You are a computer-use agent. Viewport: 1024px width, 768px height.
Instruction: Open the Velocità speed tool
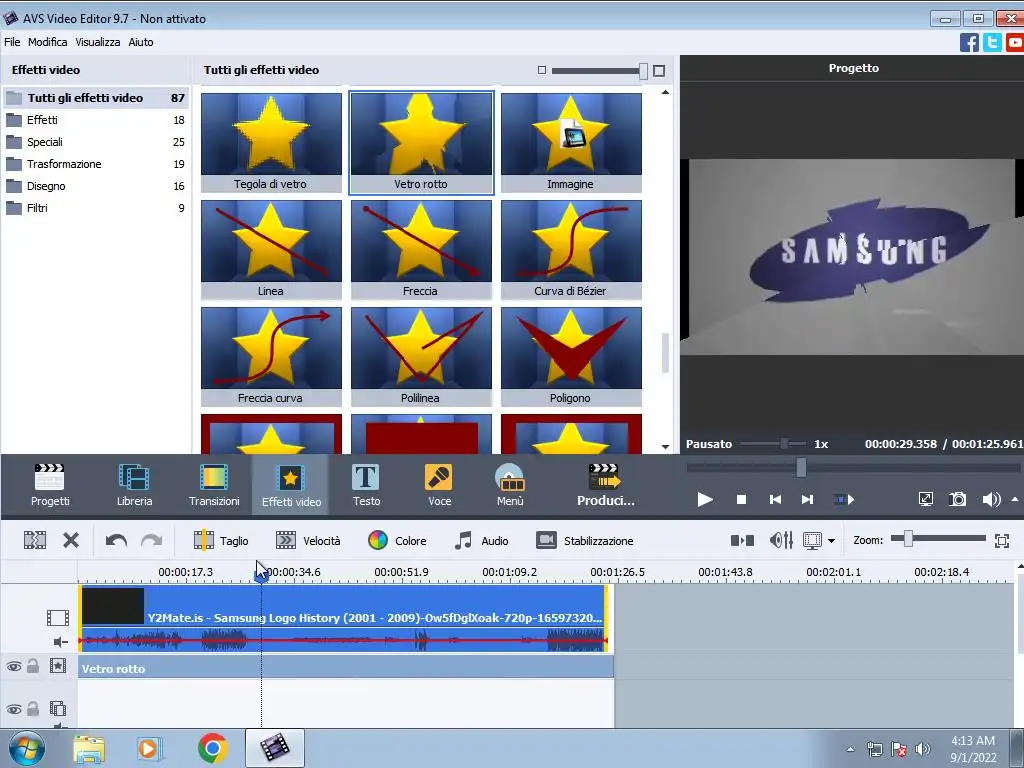(x=308, y=541)
